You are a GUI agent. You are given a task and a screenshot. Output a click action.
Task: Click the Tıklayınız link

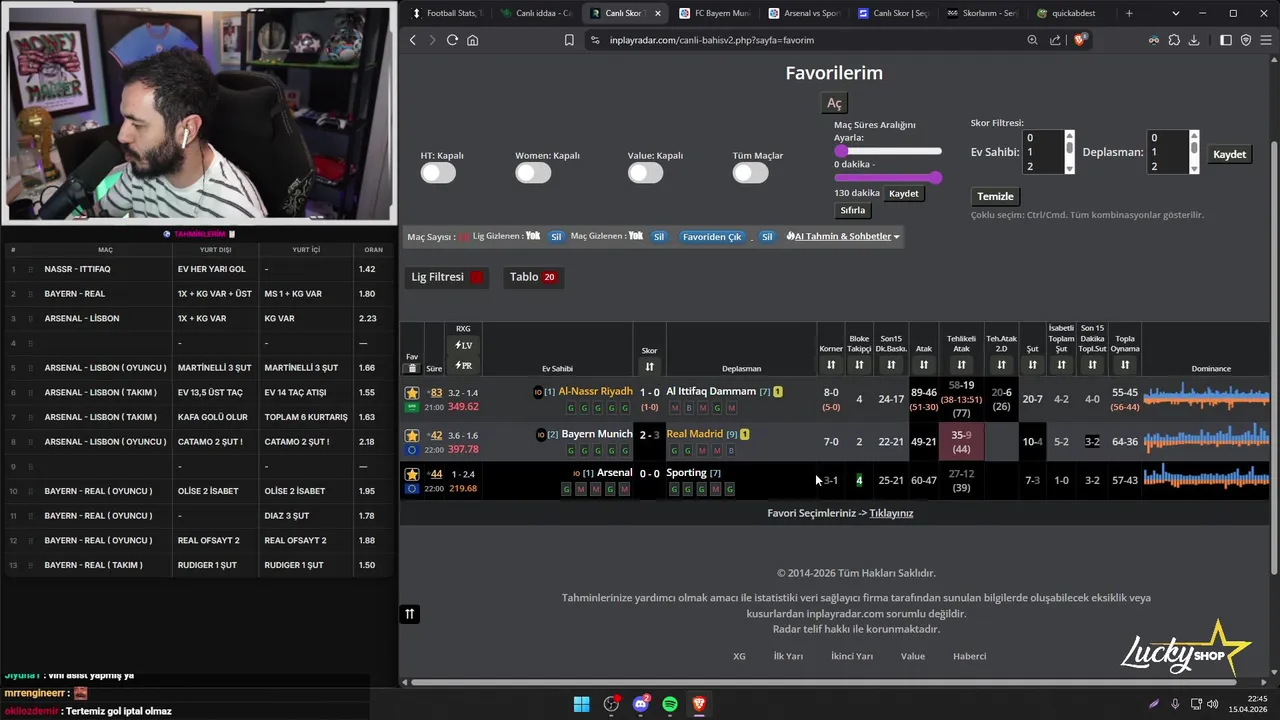click(891, 513)
